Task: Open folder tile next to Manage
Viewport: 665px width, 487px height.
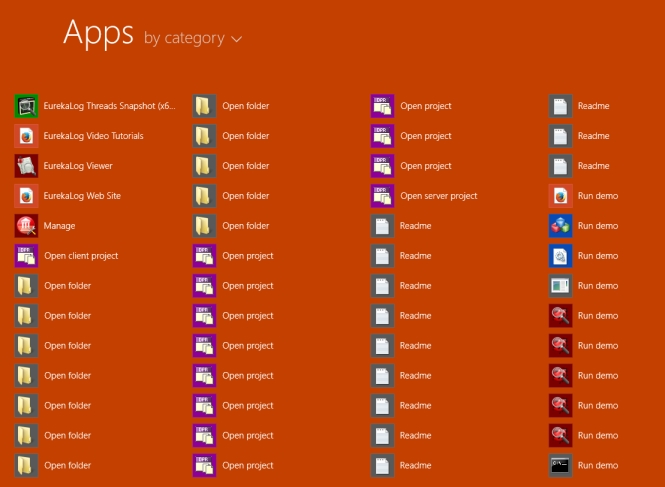Action: [x=231, y=226]
